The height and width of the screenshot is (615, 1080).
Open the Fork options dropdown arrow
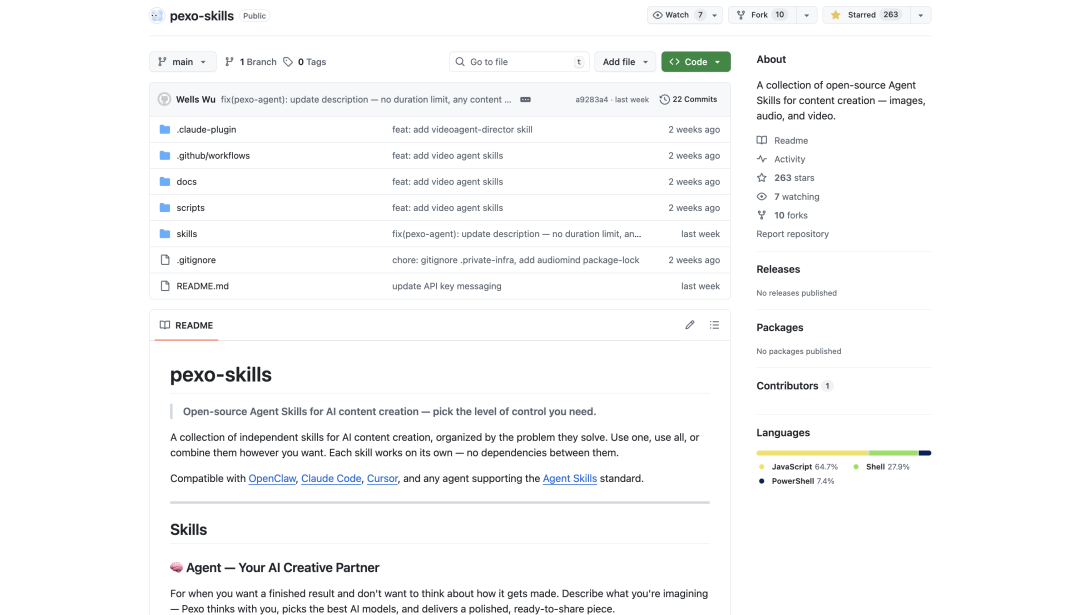[807, 15]
